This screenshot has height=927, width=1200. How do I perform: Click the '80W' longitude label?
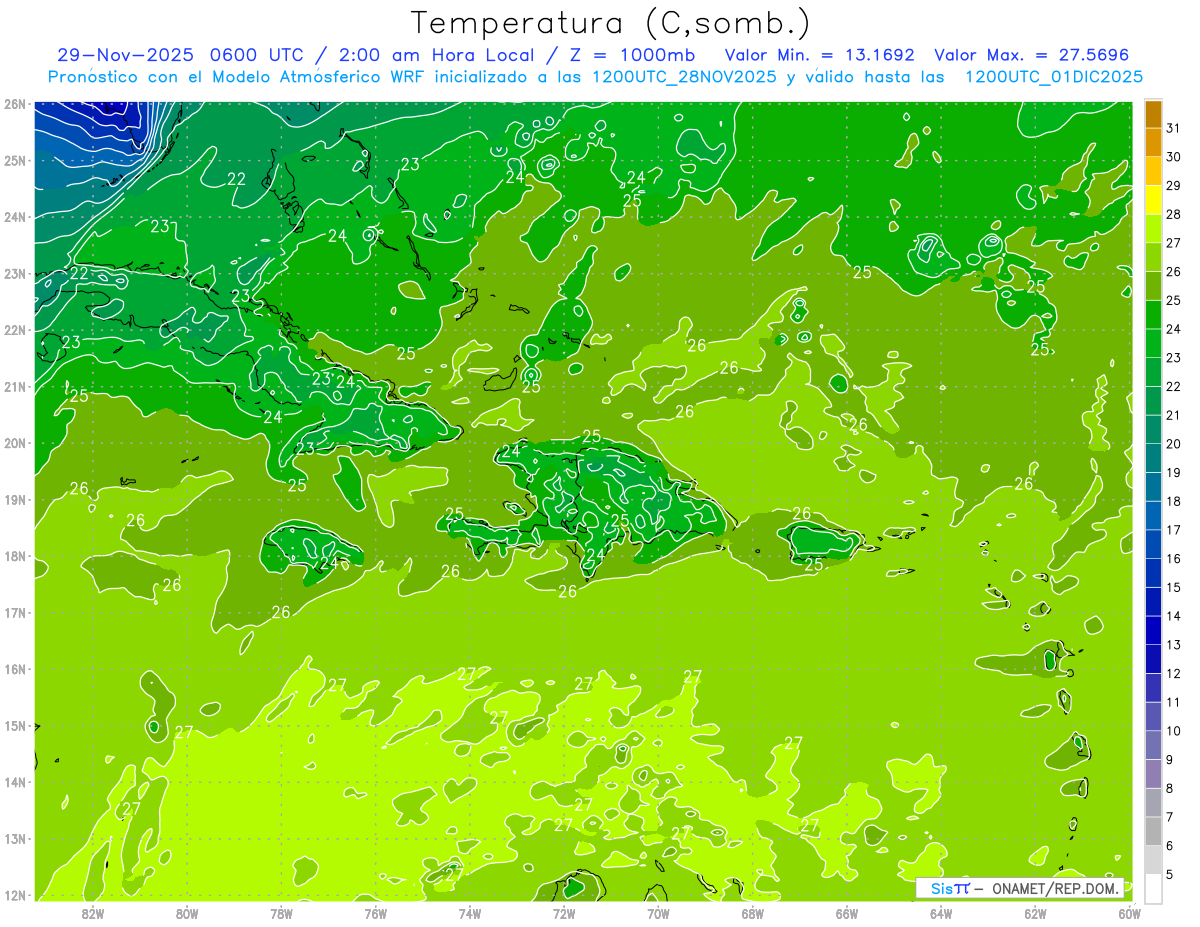186,913
